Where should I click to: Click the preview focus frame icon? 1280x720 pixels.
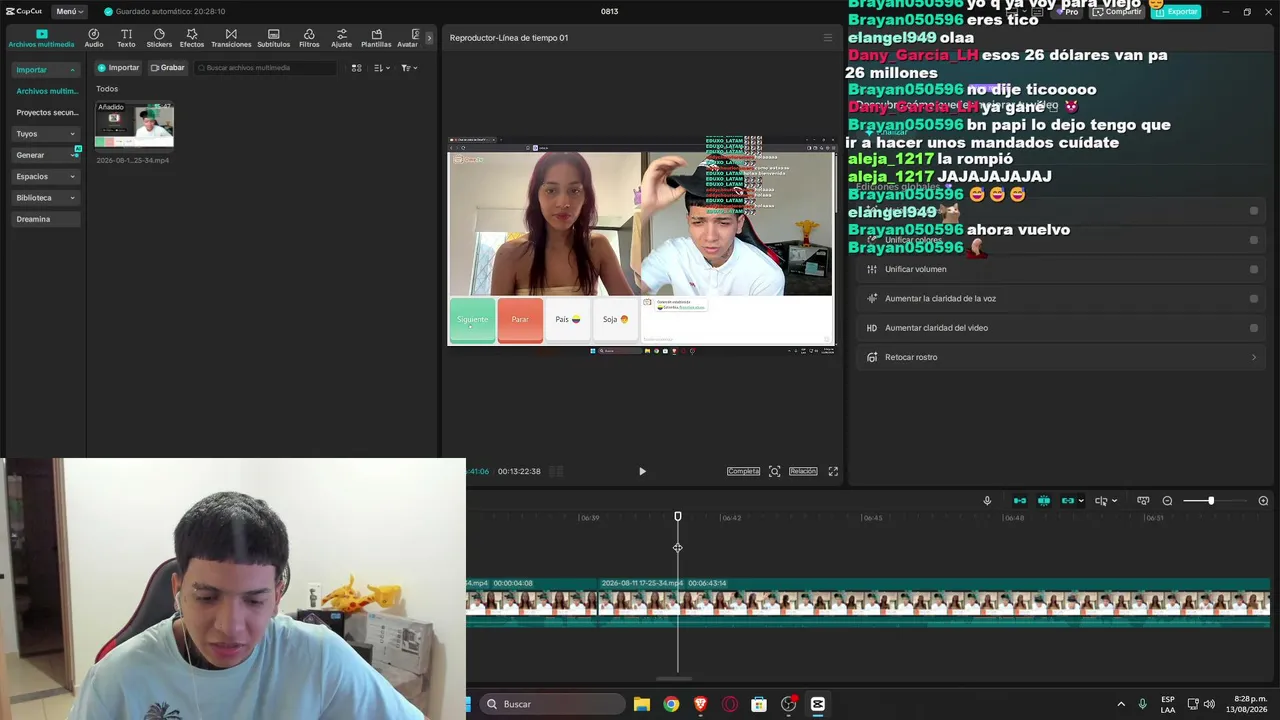click(x=774, y=471)
